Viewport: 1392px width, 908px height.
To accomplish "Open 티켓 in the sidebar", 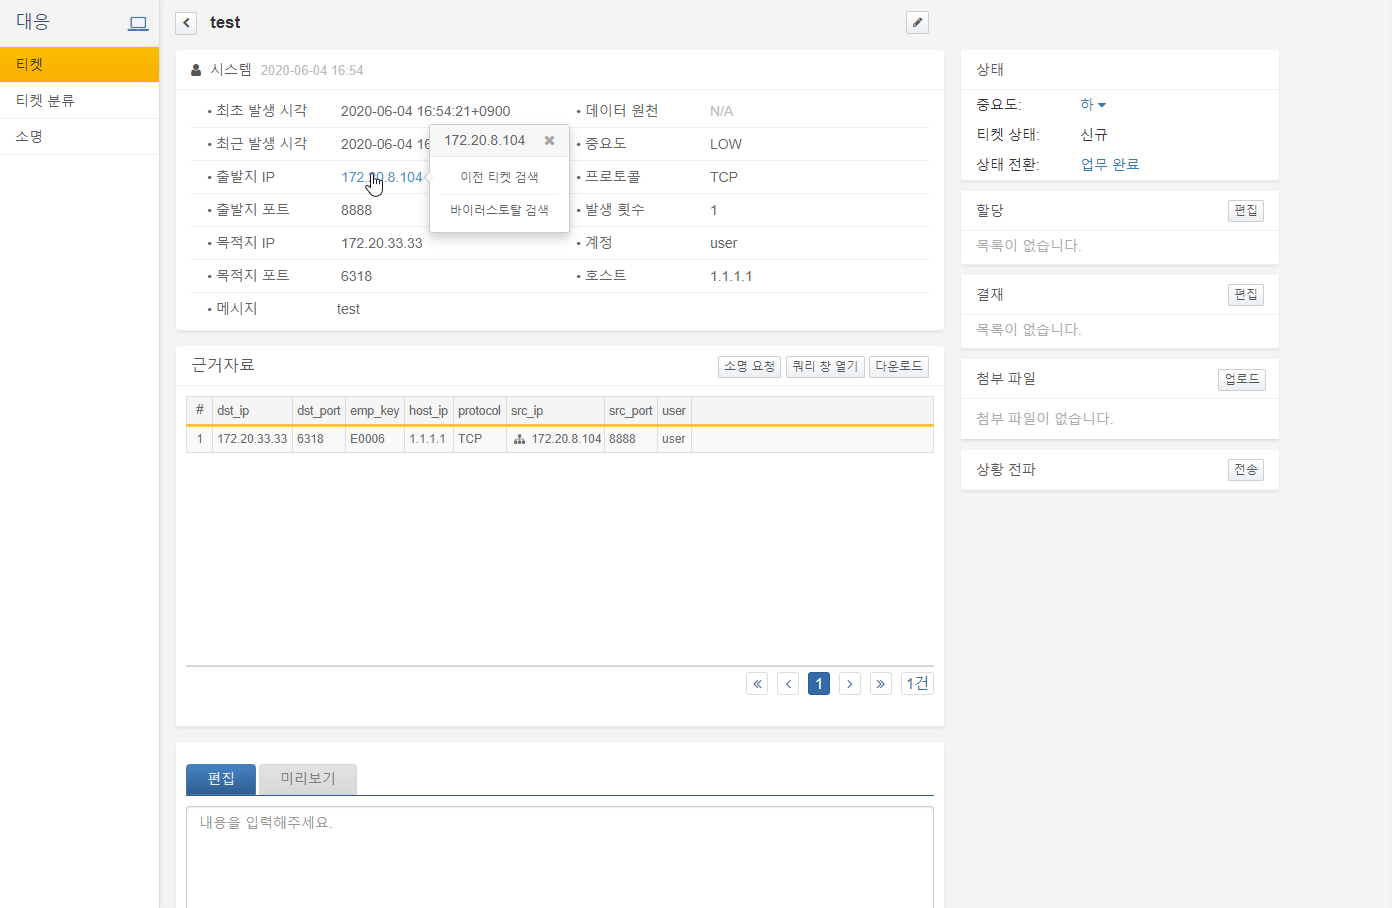I will pyautogui.click(x=79, y=64).
